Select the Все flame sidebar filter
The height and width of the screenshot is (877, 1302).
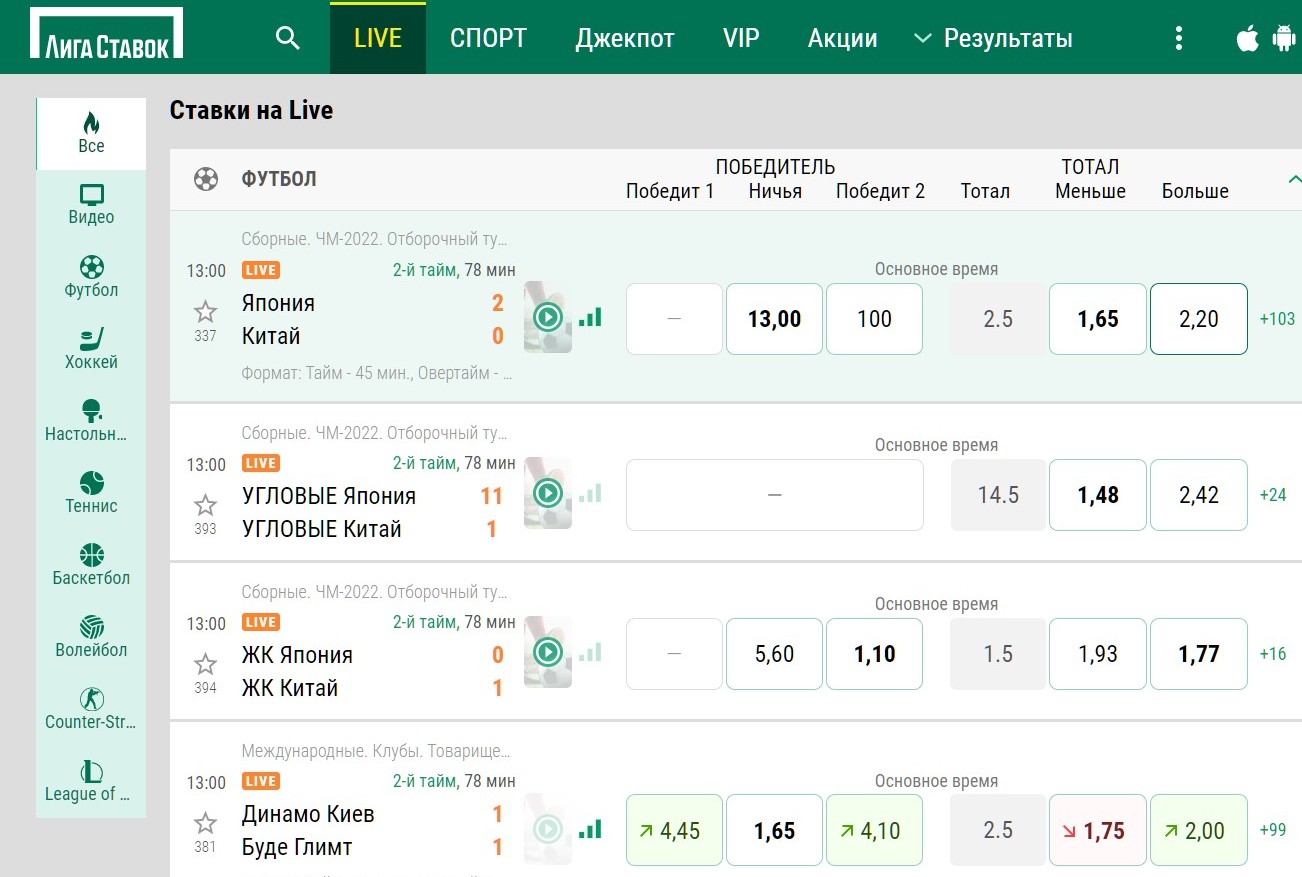pyautogui.click(x=91, y=133)
